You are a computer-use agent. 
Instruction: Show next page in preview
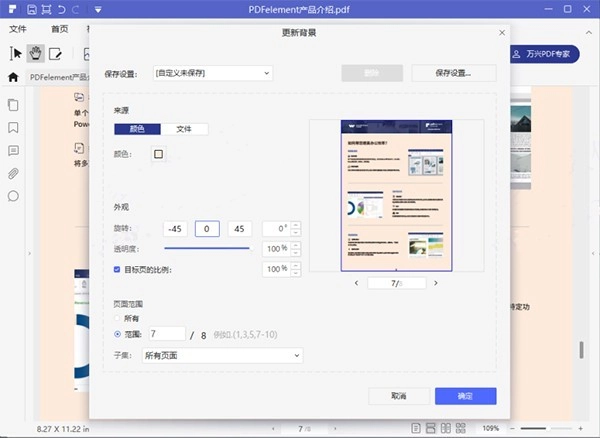coord(437,283)
